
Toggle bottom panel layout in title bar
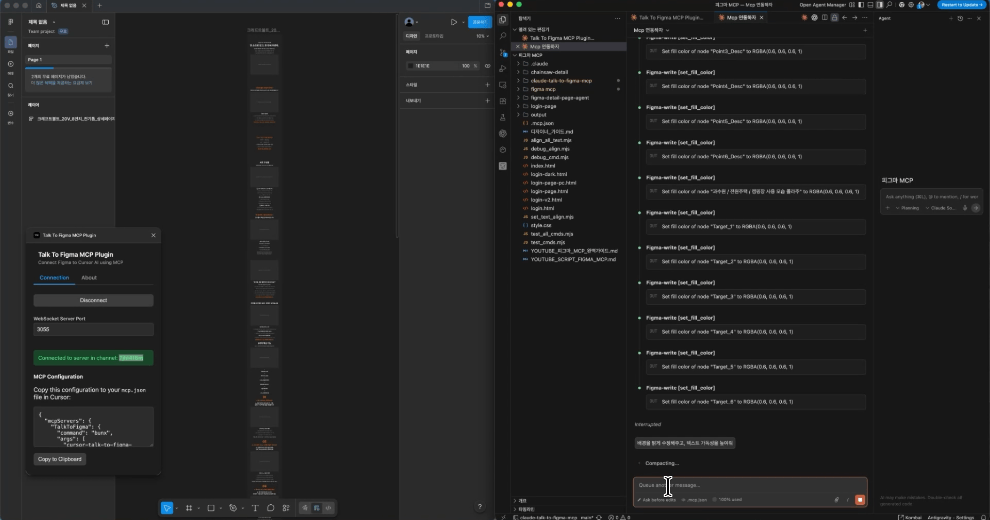[870, 5]
